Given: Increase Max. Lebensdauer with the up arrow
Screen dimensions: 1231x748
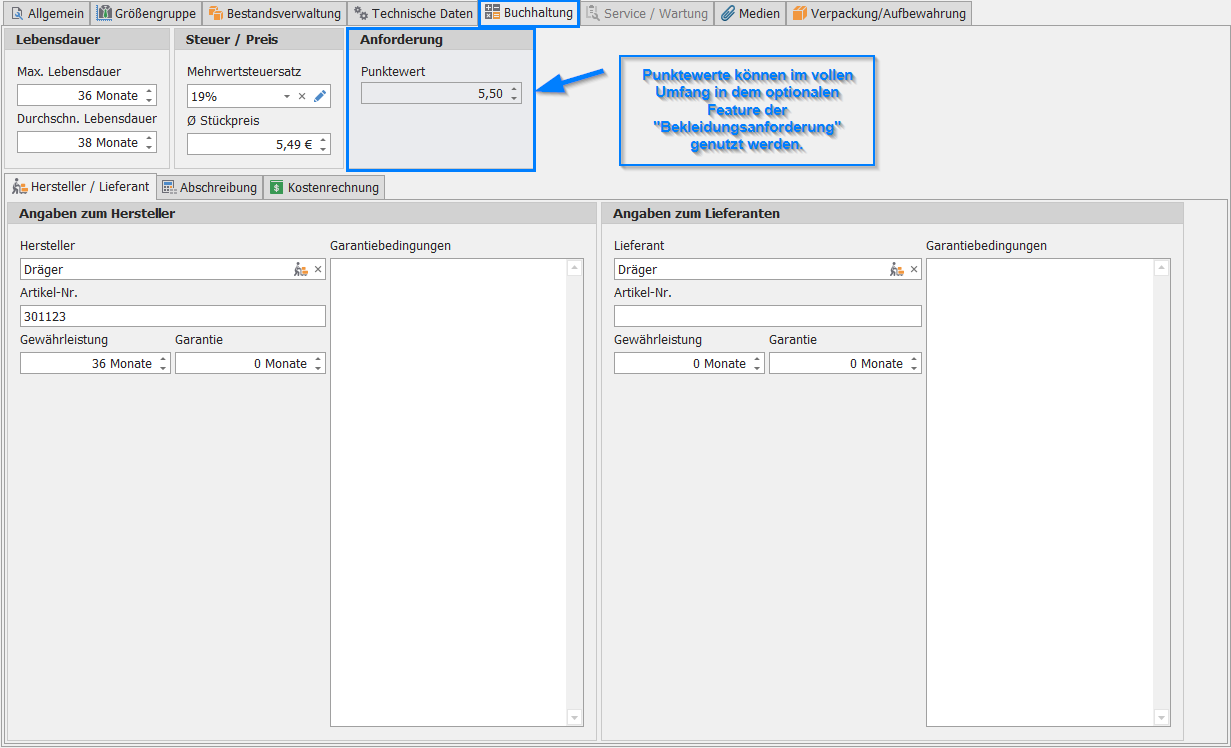Looking at the screenshot, I should coord(150,91).
